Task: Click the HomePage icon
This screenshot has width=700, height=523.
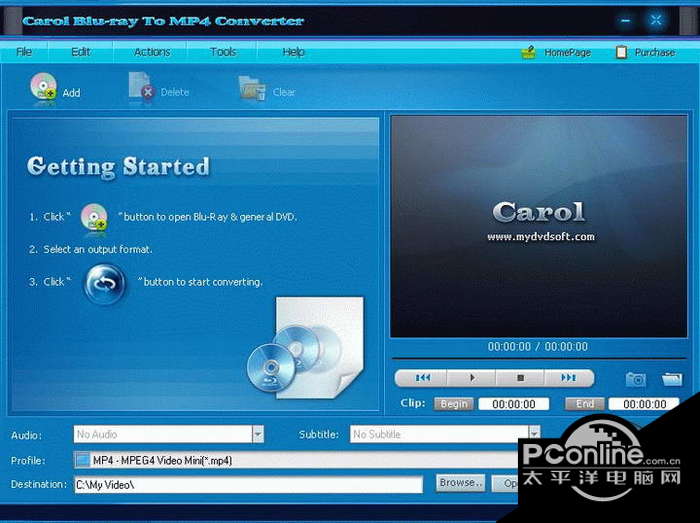Action: [x=529, y=52]
